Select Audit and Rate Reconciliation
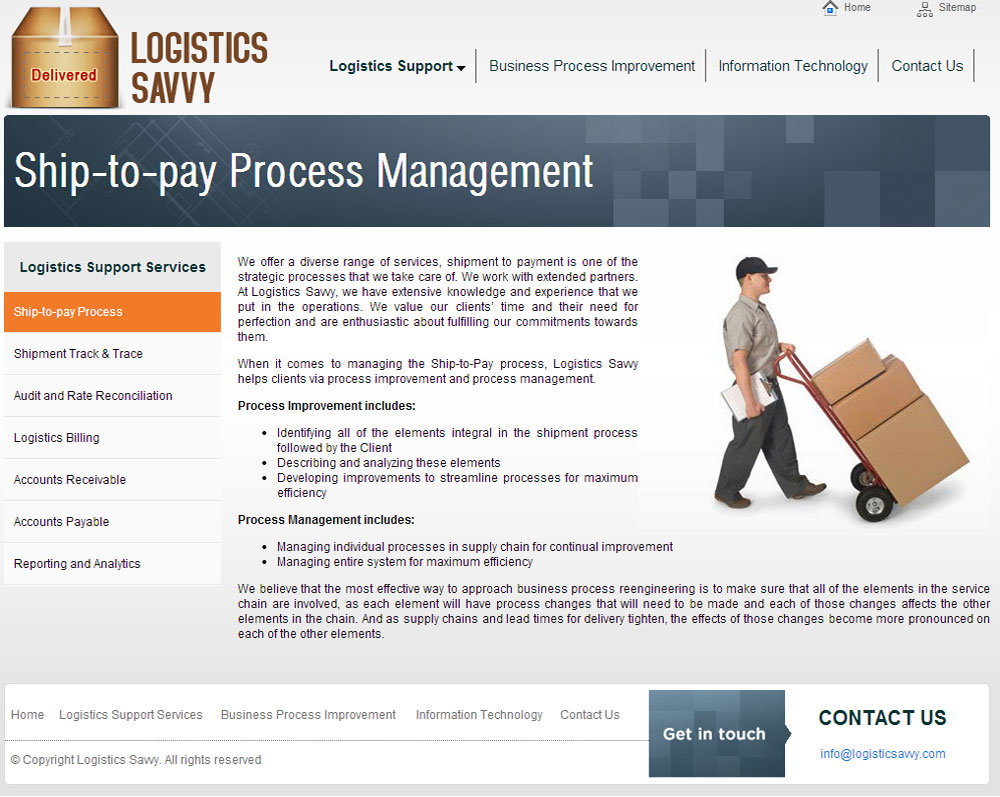Image resolution: width=1000 pixels, height=797 pixels. [112, 396]
